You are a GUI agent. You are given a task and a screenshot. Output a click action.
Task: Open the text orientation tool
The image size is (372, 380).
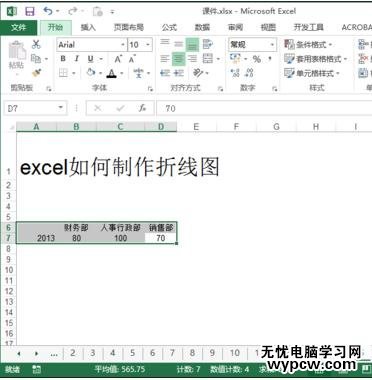(x=198, y=73)
